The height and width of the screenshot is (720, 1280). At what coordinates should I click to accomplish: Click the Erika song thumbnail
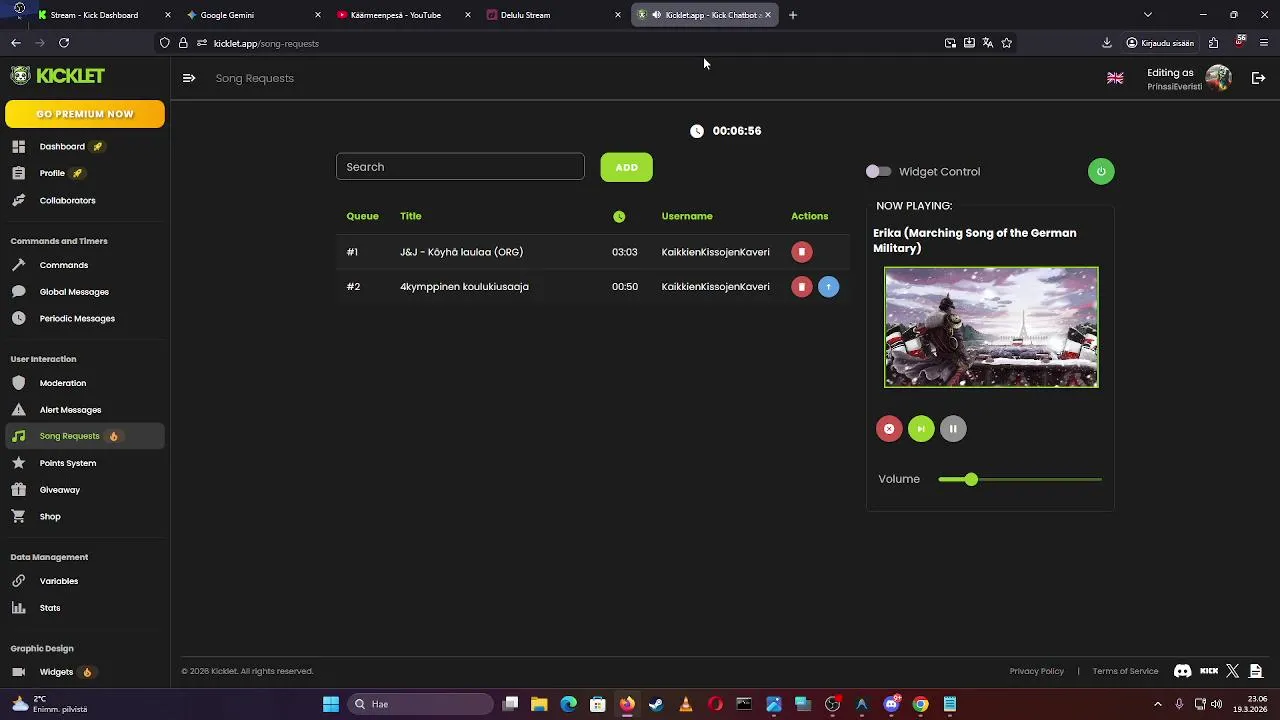pyautogui.click(x=991, y=327)
